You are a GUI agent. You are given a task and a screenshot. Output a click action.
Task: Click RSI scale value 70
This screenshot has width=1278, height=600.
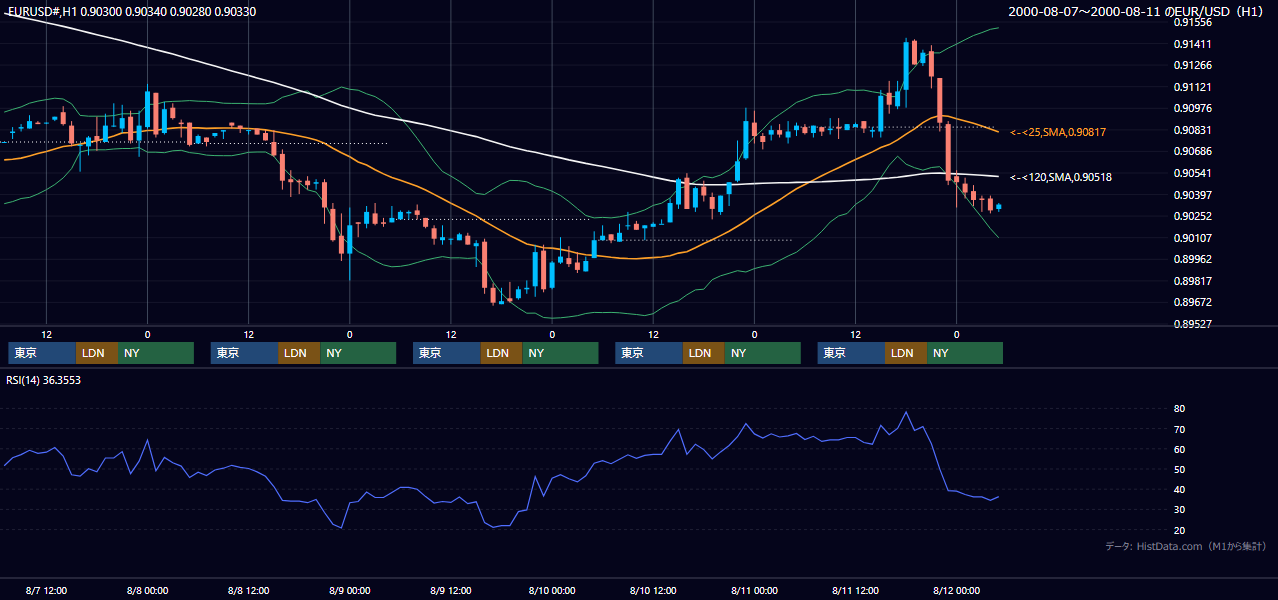coord(1180,429)
